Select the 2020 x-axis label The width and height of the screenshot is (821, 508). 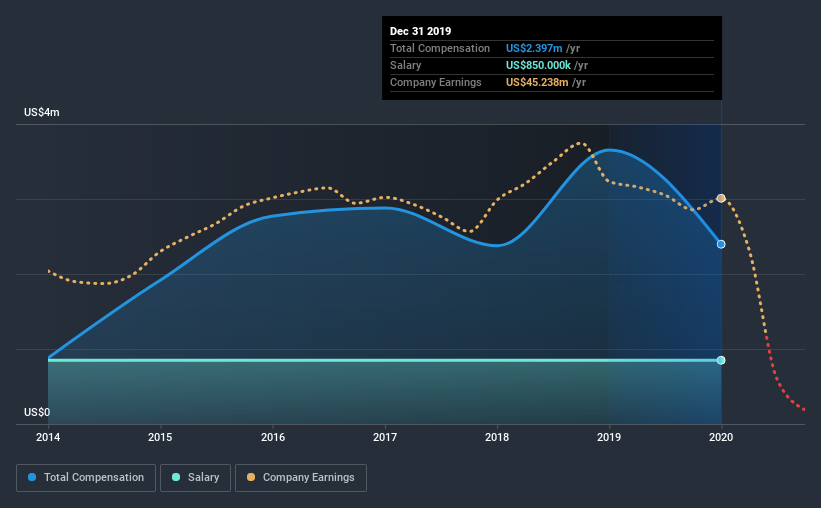coord(721,437)
